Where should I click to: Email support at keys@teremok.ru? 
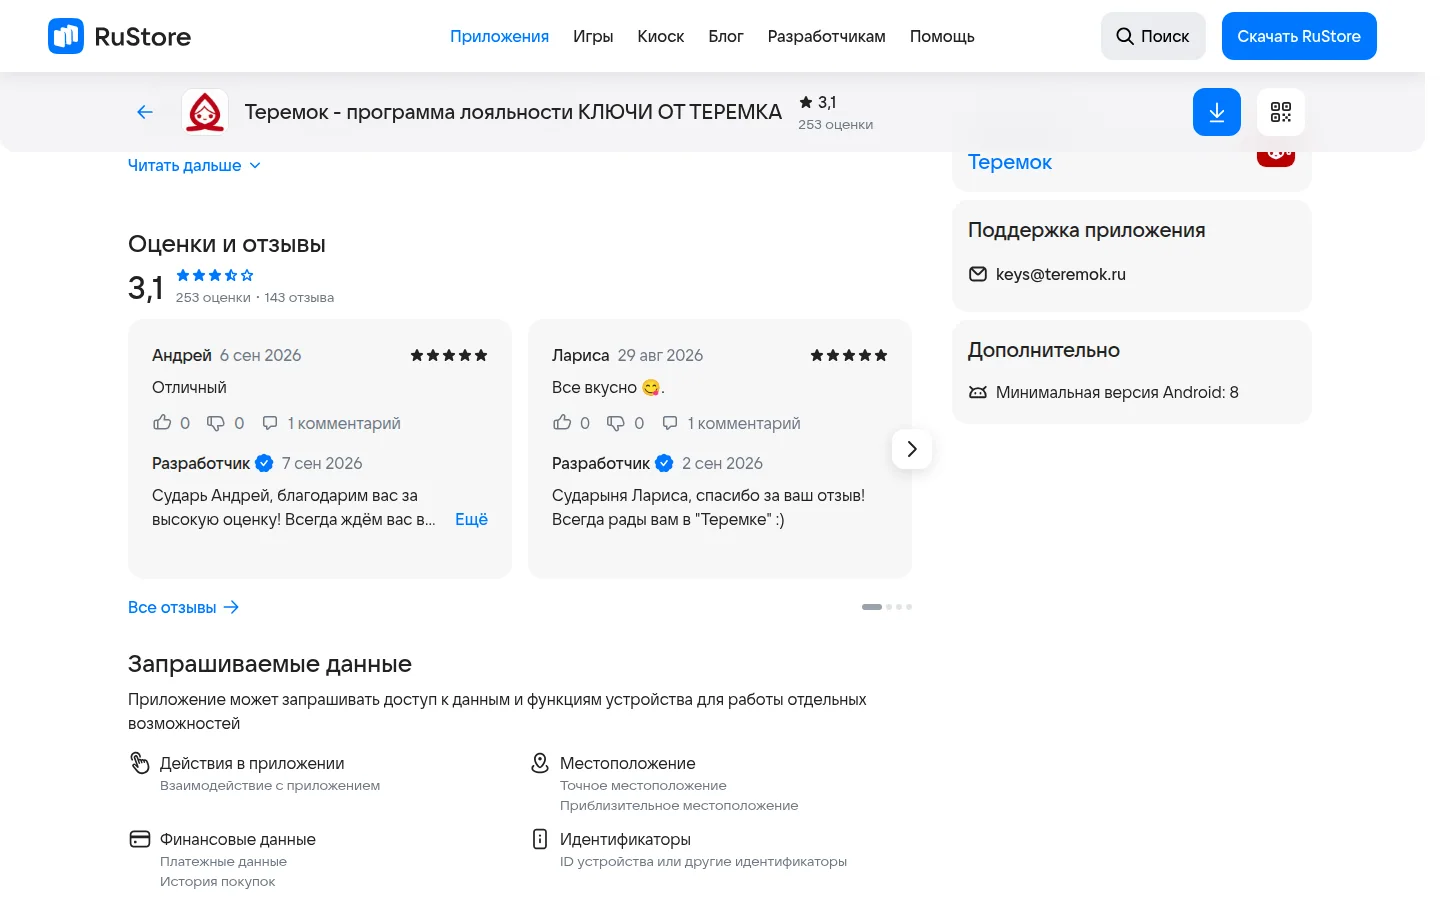(x=1061, y=274)
